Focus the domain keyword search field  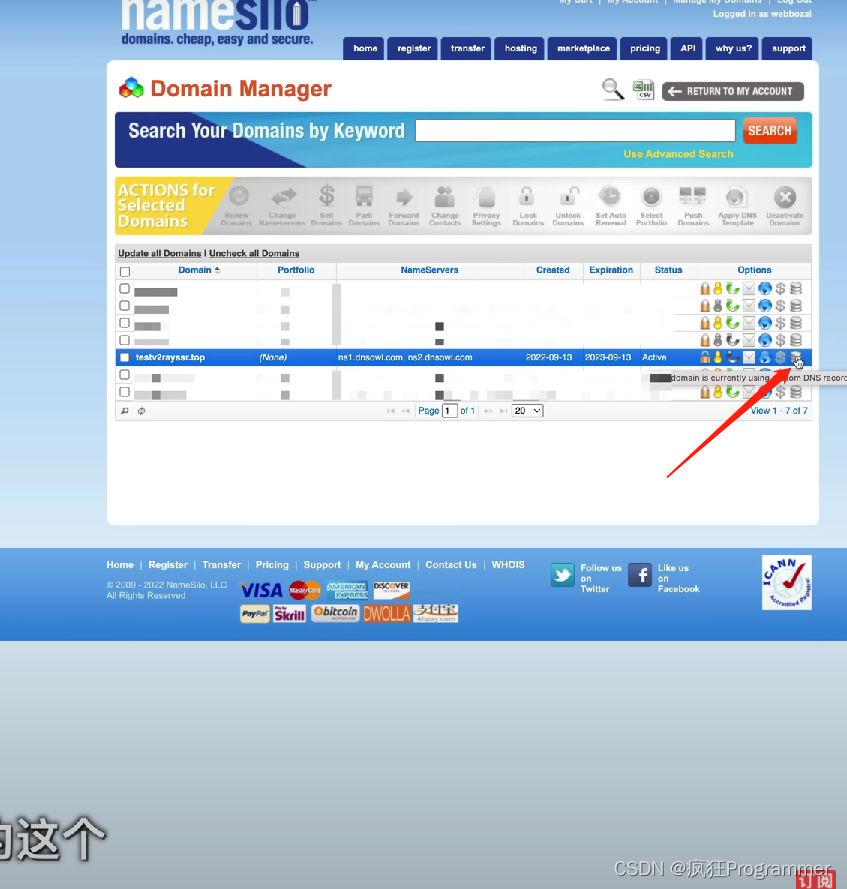(x=575, y=131)
